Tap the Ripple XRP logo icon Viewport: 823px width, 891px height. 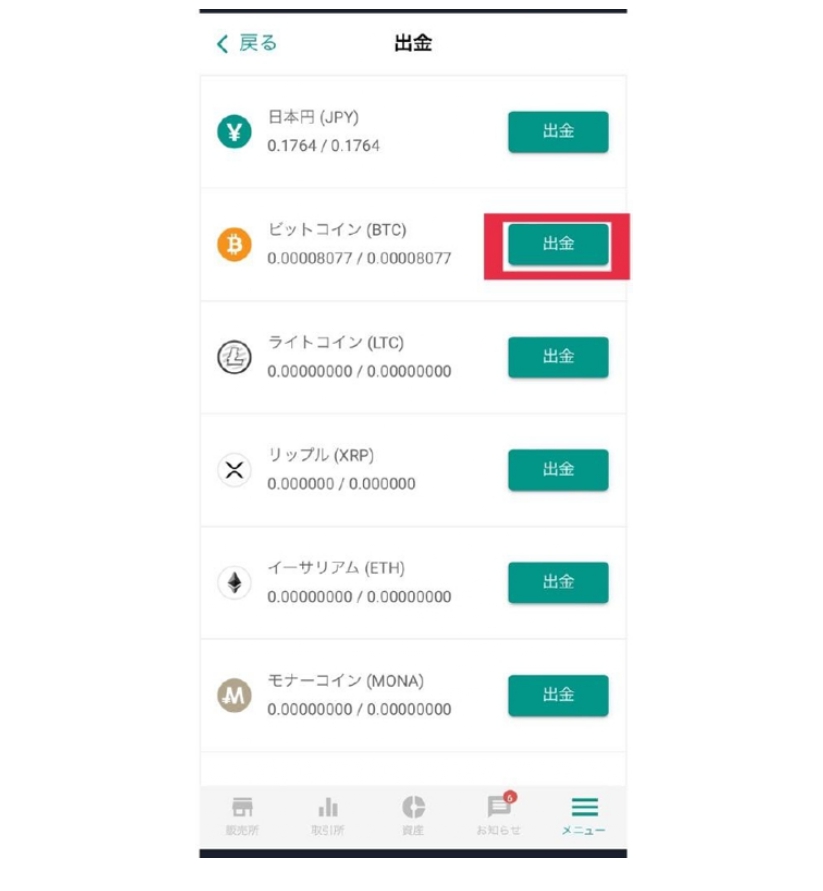[234, 470]
